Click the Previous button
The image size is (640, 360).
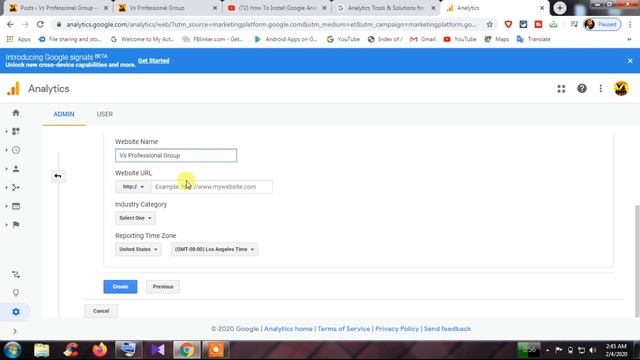click(x=163, y=287)
